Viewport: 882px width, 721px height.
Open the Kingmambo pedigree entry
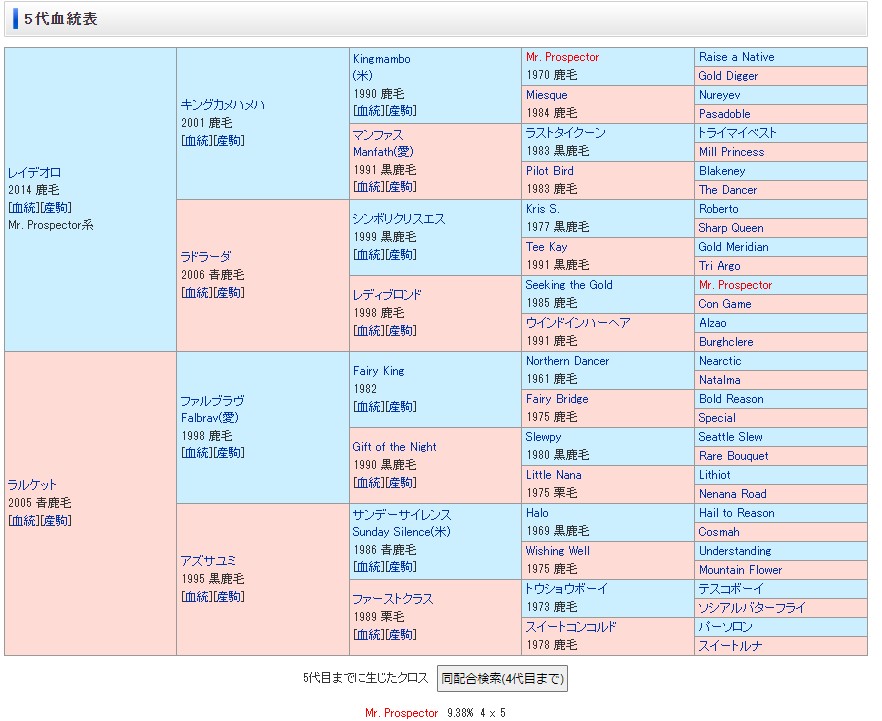(x=381, y=59)
